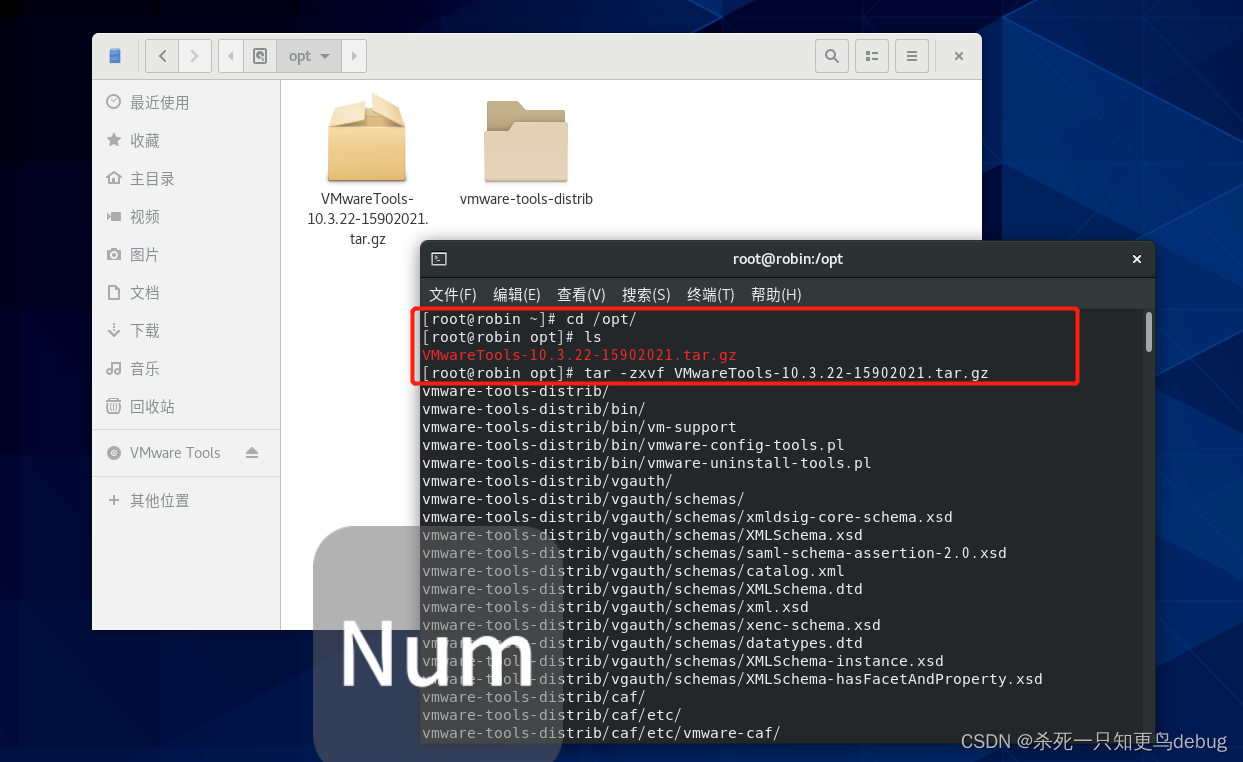Open Music (音乐) in sidebar
Image resolution: width=1243 pixels, height=762 pixels.
tap(186, 368)
